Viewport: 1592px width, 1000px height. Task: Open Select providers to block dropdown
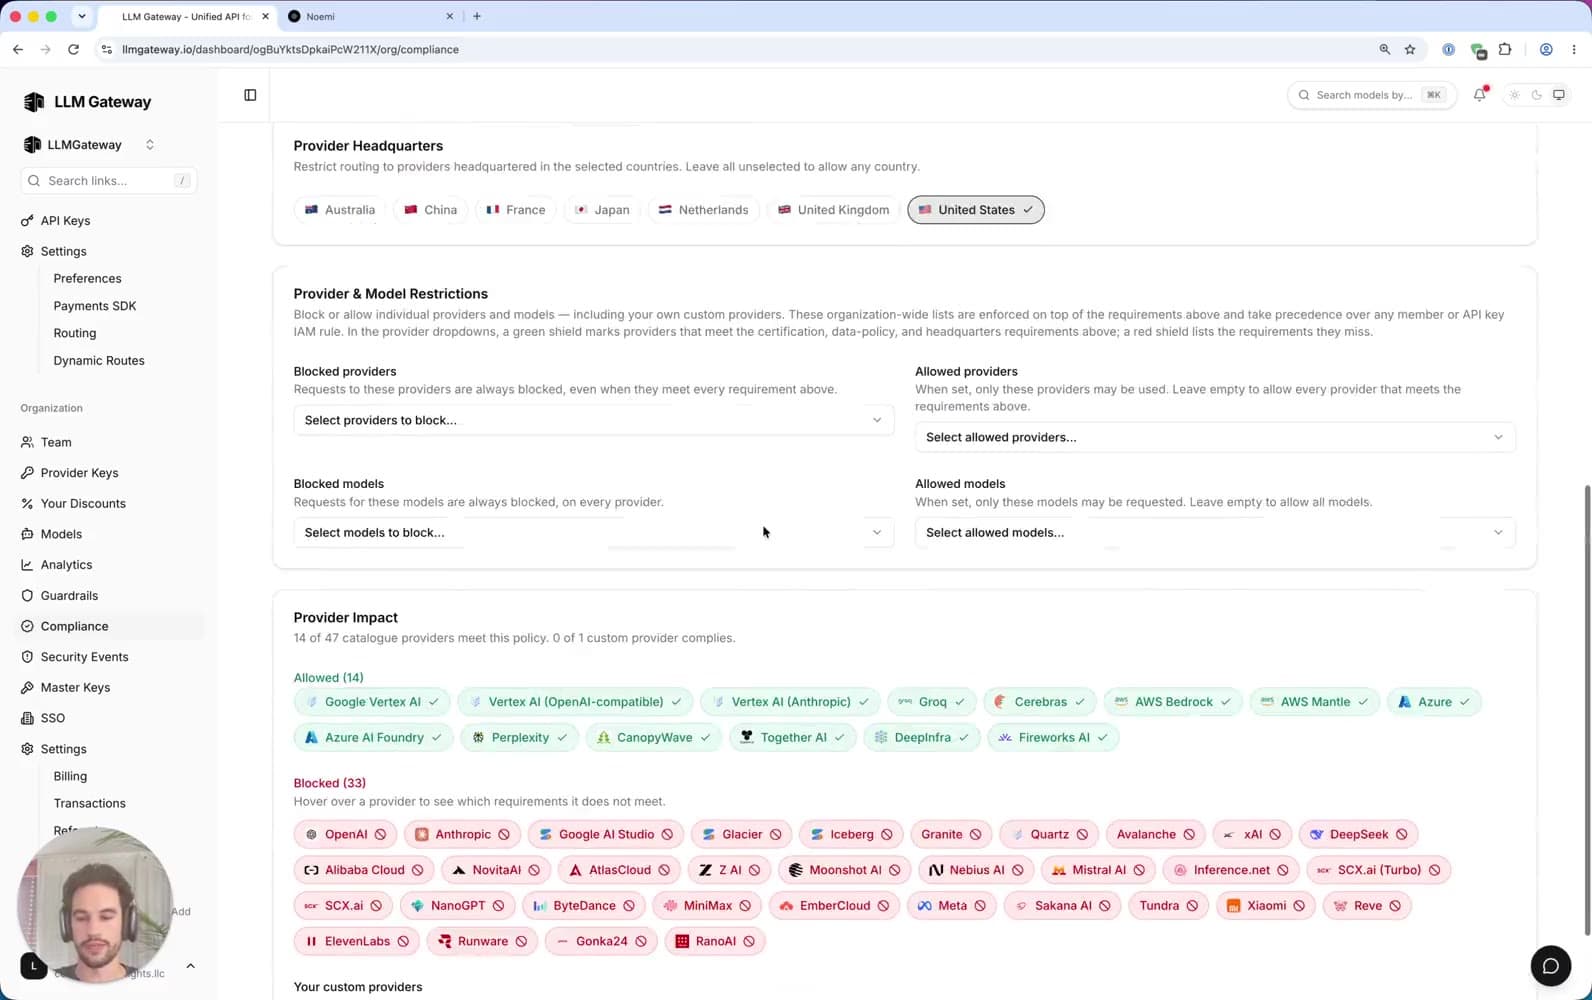pos(594,420)
